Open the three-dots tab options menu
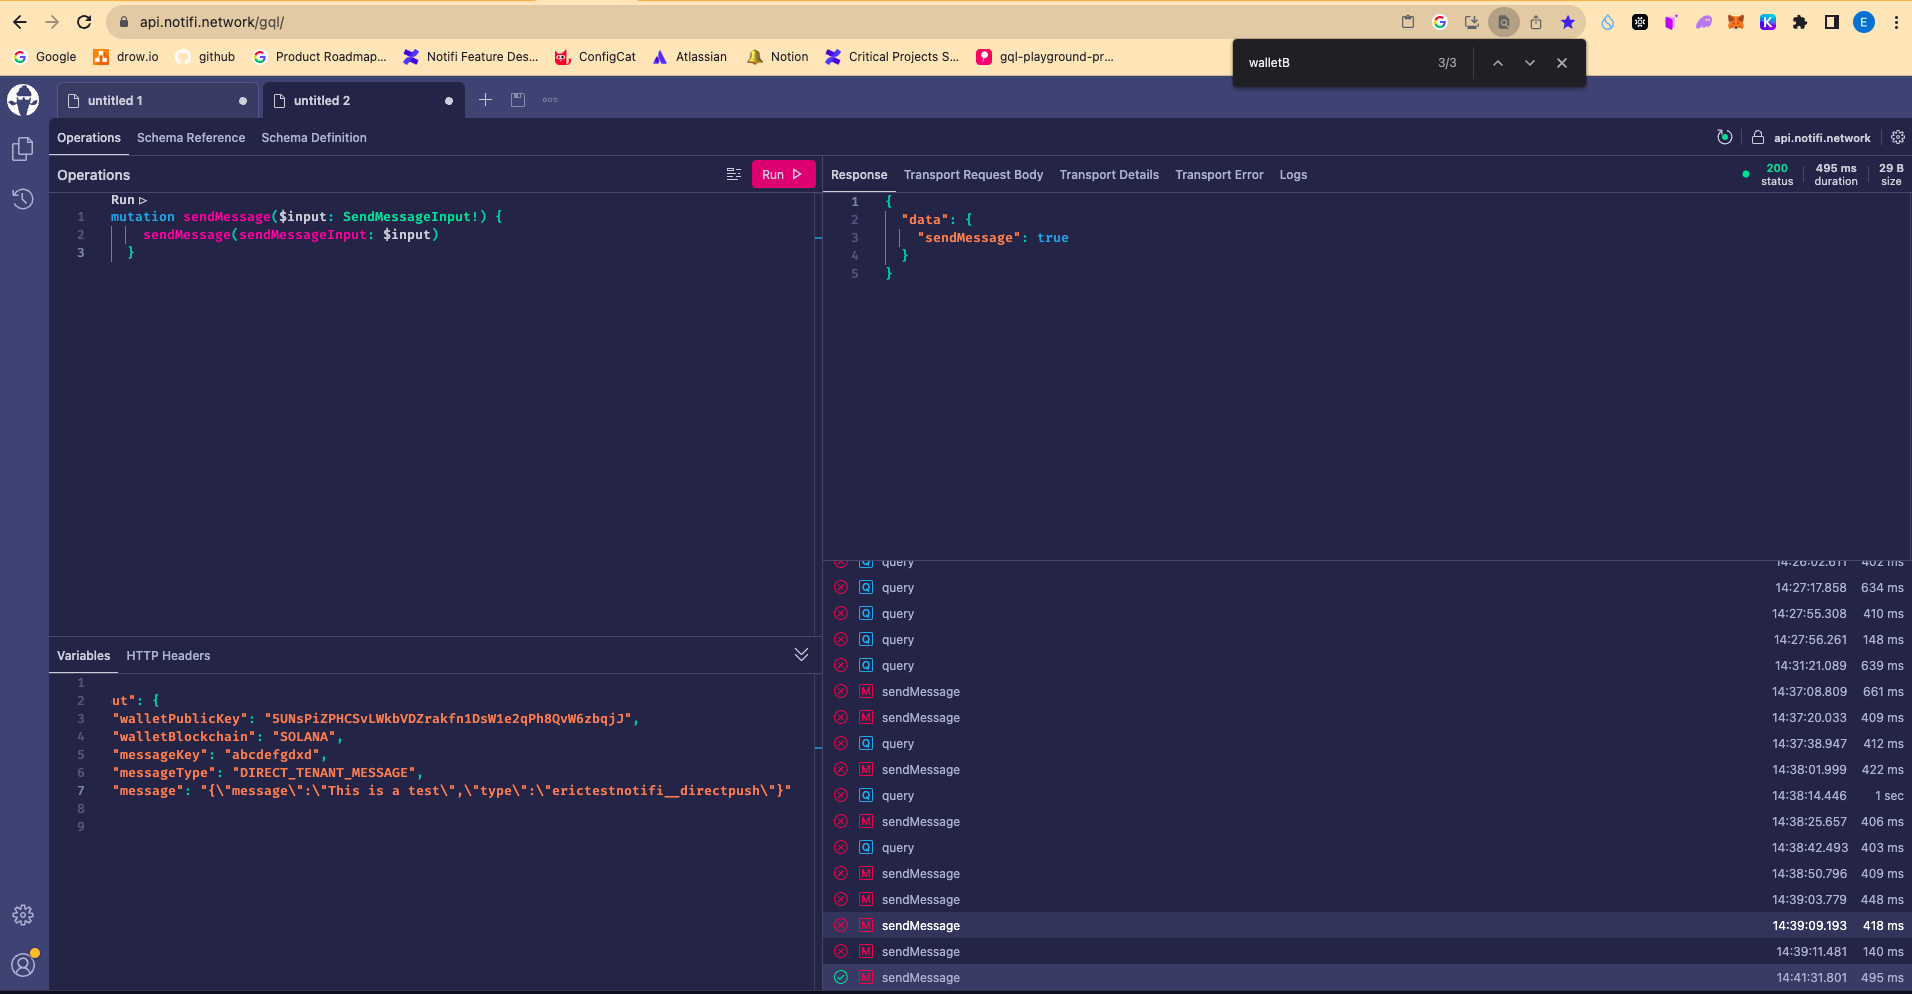This screenshot has height=994, width=1912. tap(550, 100)
